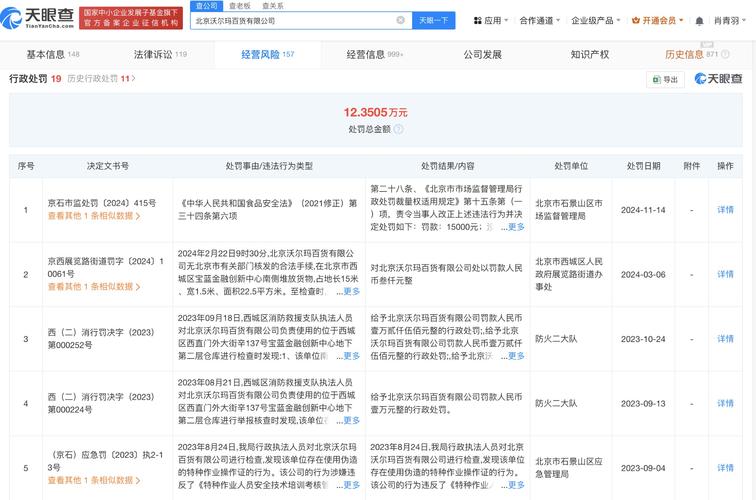Open the 法律诉讼 tab

coord(160,54)
